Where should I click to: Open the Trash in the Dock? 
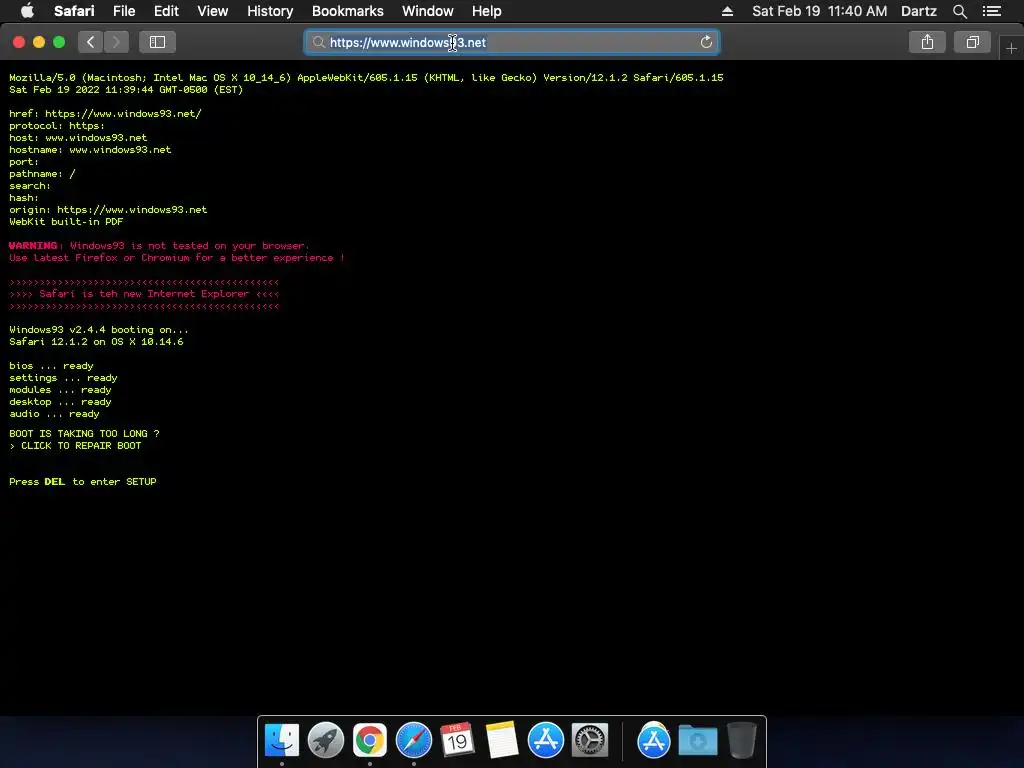(742, 740)
